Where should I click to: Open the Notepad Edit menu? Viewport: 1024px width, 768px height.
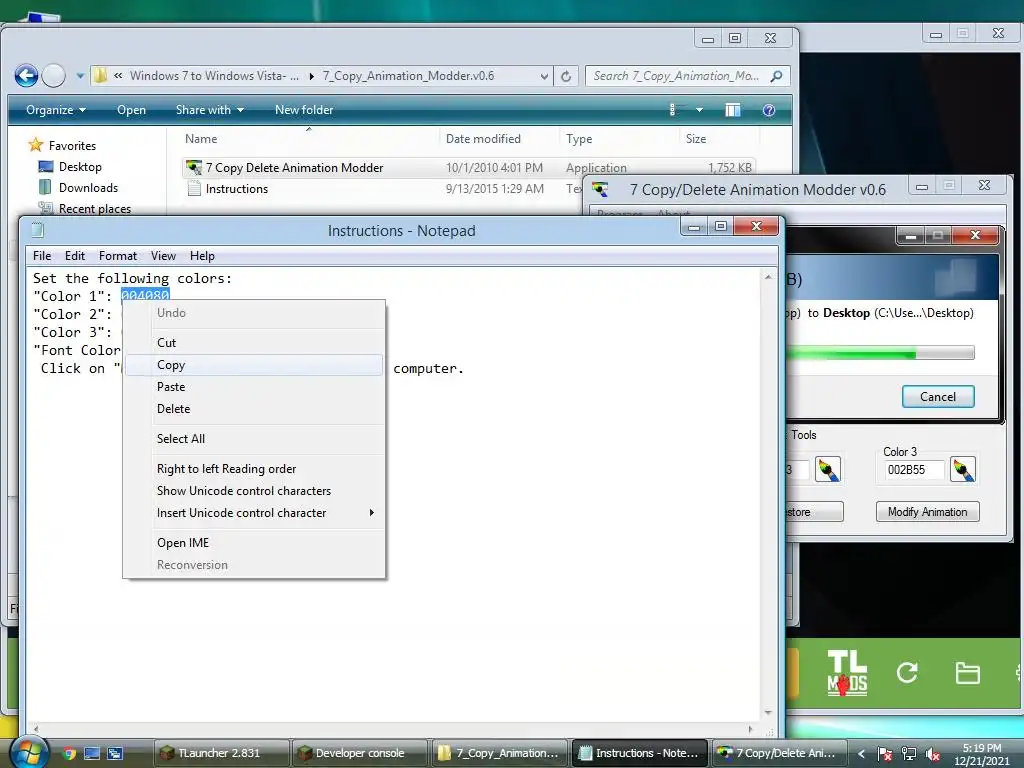point(74,256)
